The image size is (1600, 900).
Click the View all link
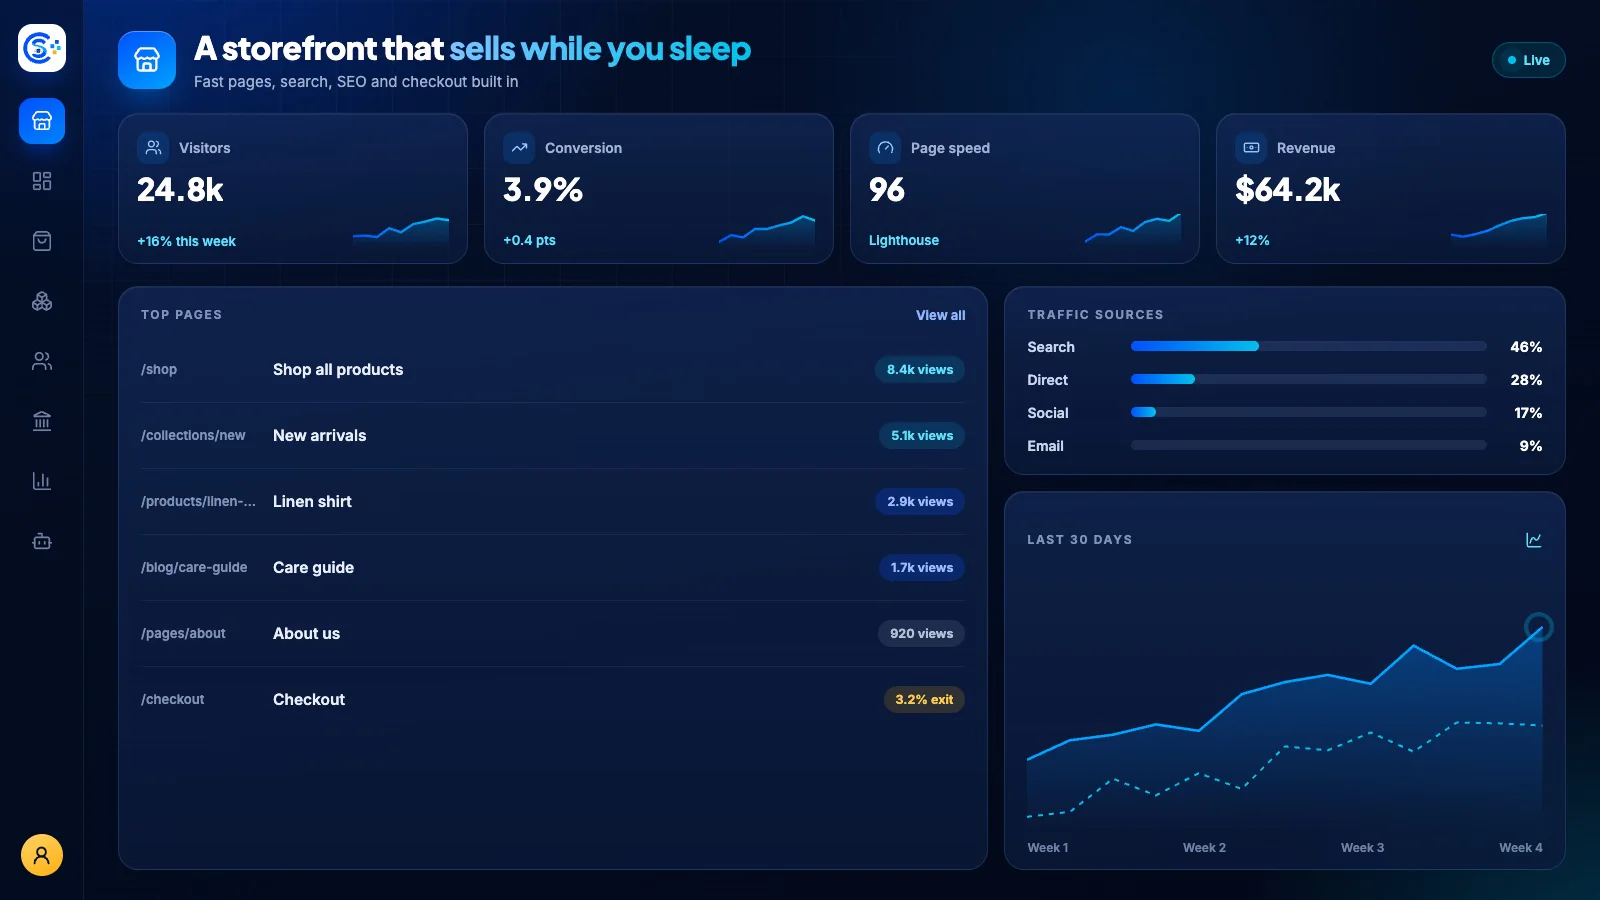pyautogui.click(x=941, y=315)
